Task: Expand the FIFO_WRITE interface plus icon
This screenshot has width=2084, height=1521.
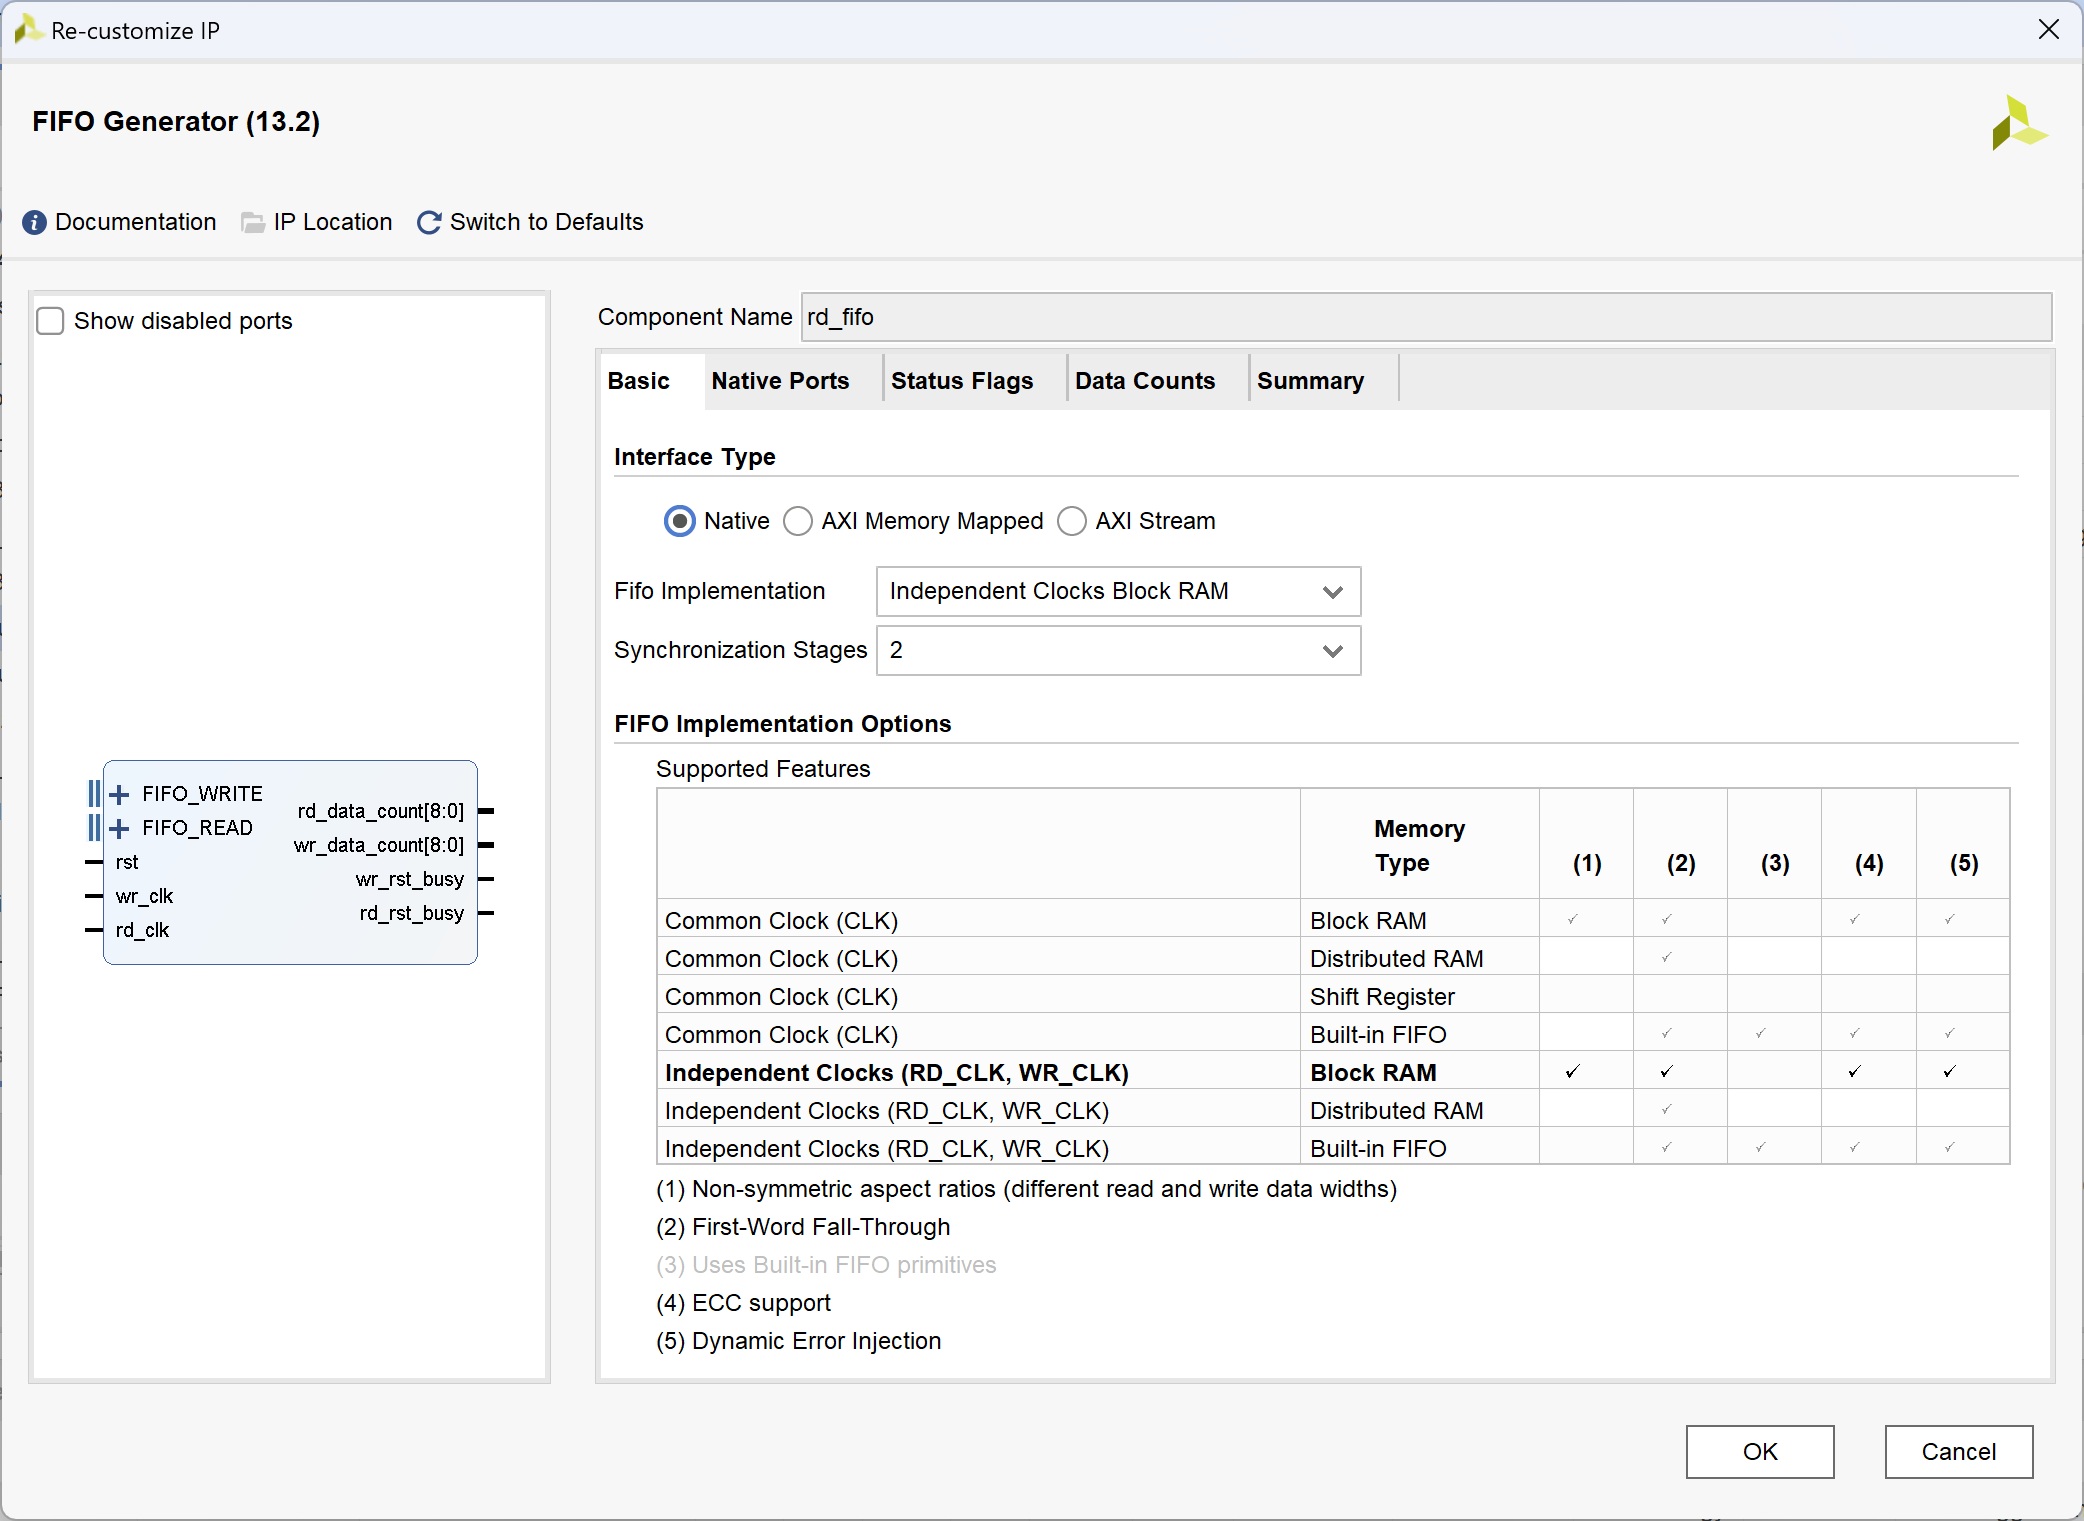Action: click(x=119, y=794)
